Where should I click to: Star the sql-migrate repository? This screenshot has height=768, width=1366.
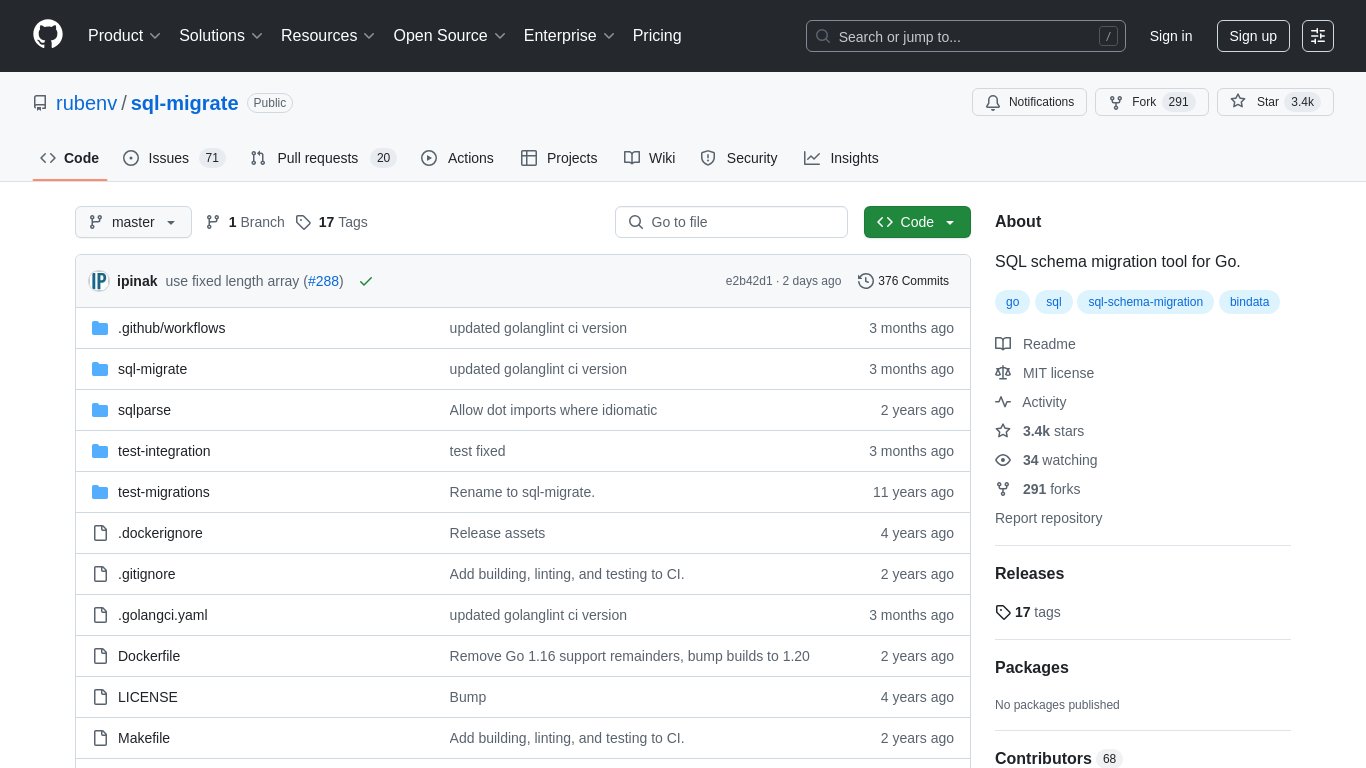1274,102
